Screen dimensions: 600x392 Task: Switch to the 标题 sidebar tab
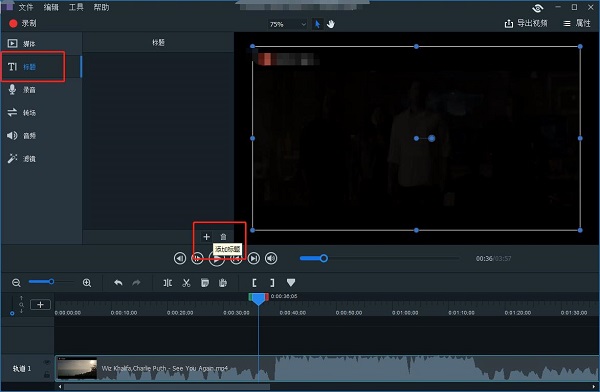(41, 67)
